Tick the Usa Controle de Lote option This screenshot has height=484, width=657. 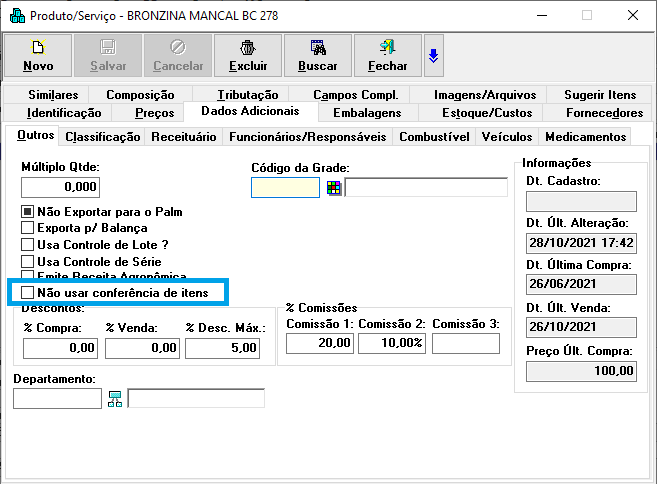(28, 244)
